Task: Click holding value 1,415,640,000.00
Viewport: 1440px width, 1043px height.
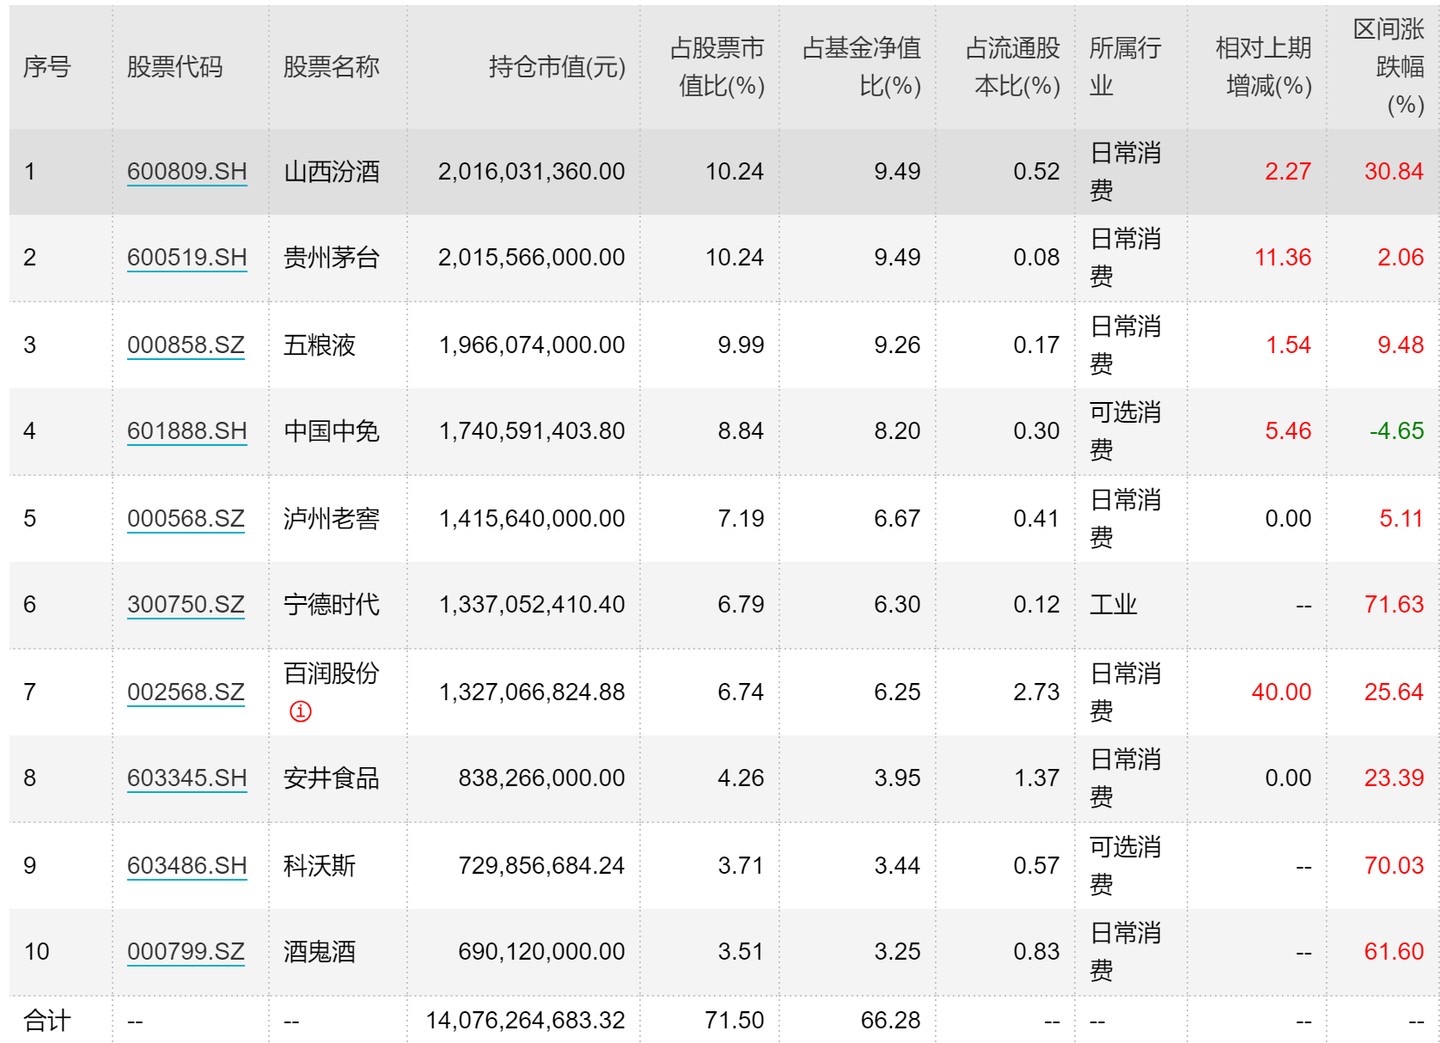Action: 532,518
